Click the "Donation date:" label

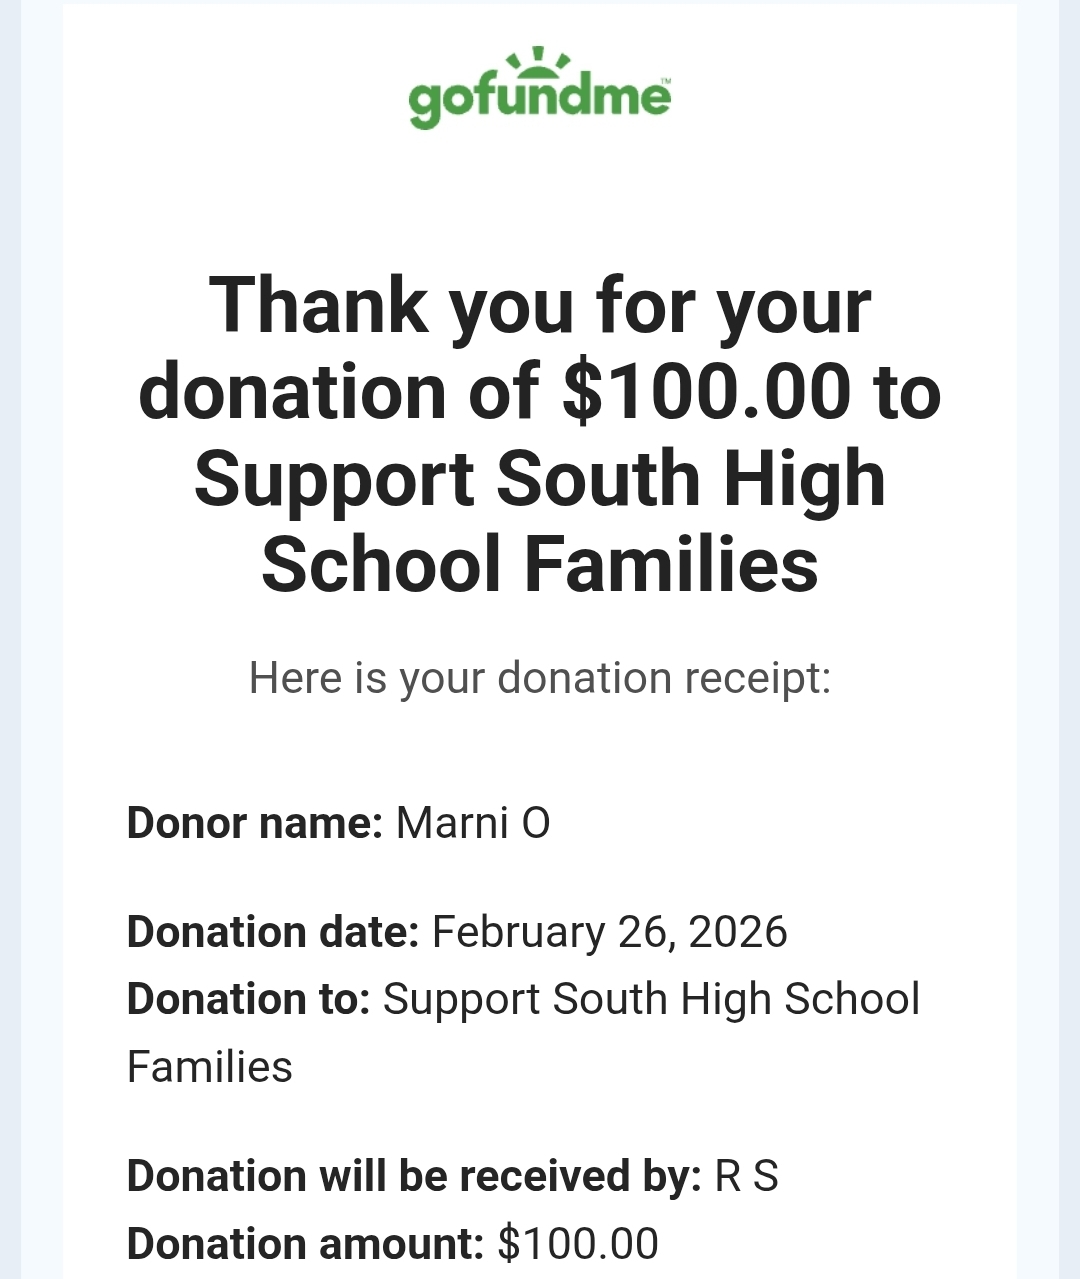[x=272, y=932]
